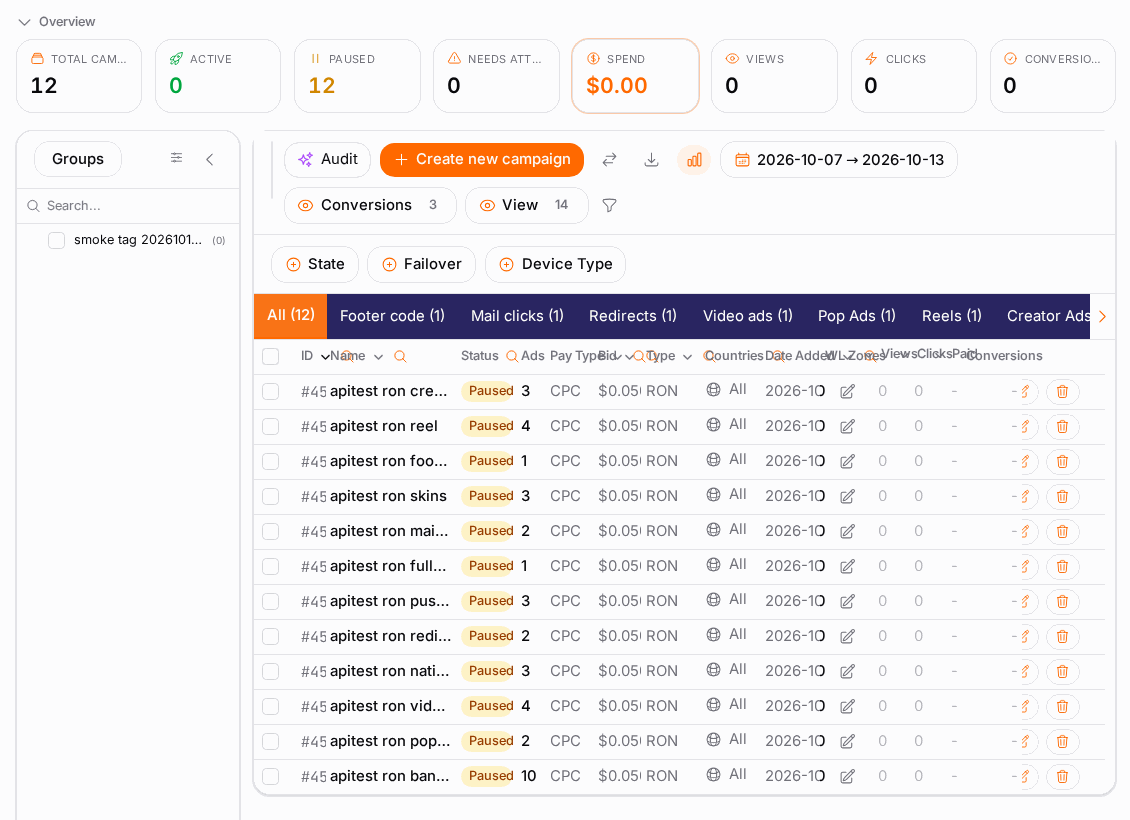Click Paused status badge for apitest ron skins
The image size is (1130, 820).
pos(489,496)
